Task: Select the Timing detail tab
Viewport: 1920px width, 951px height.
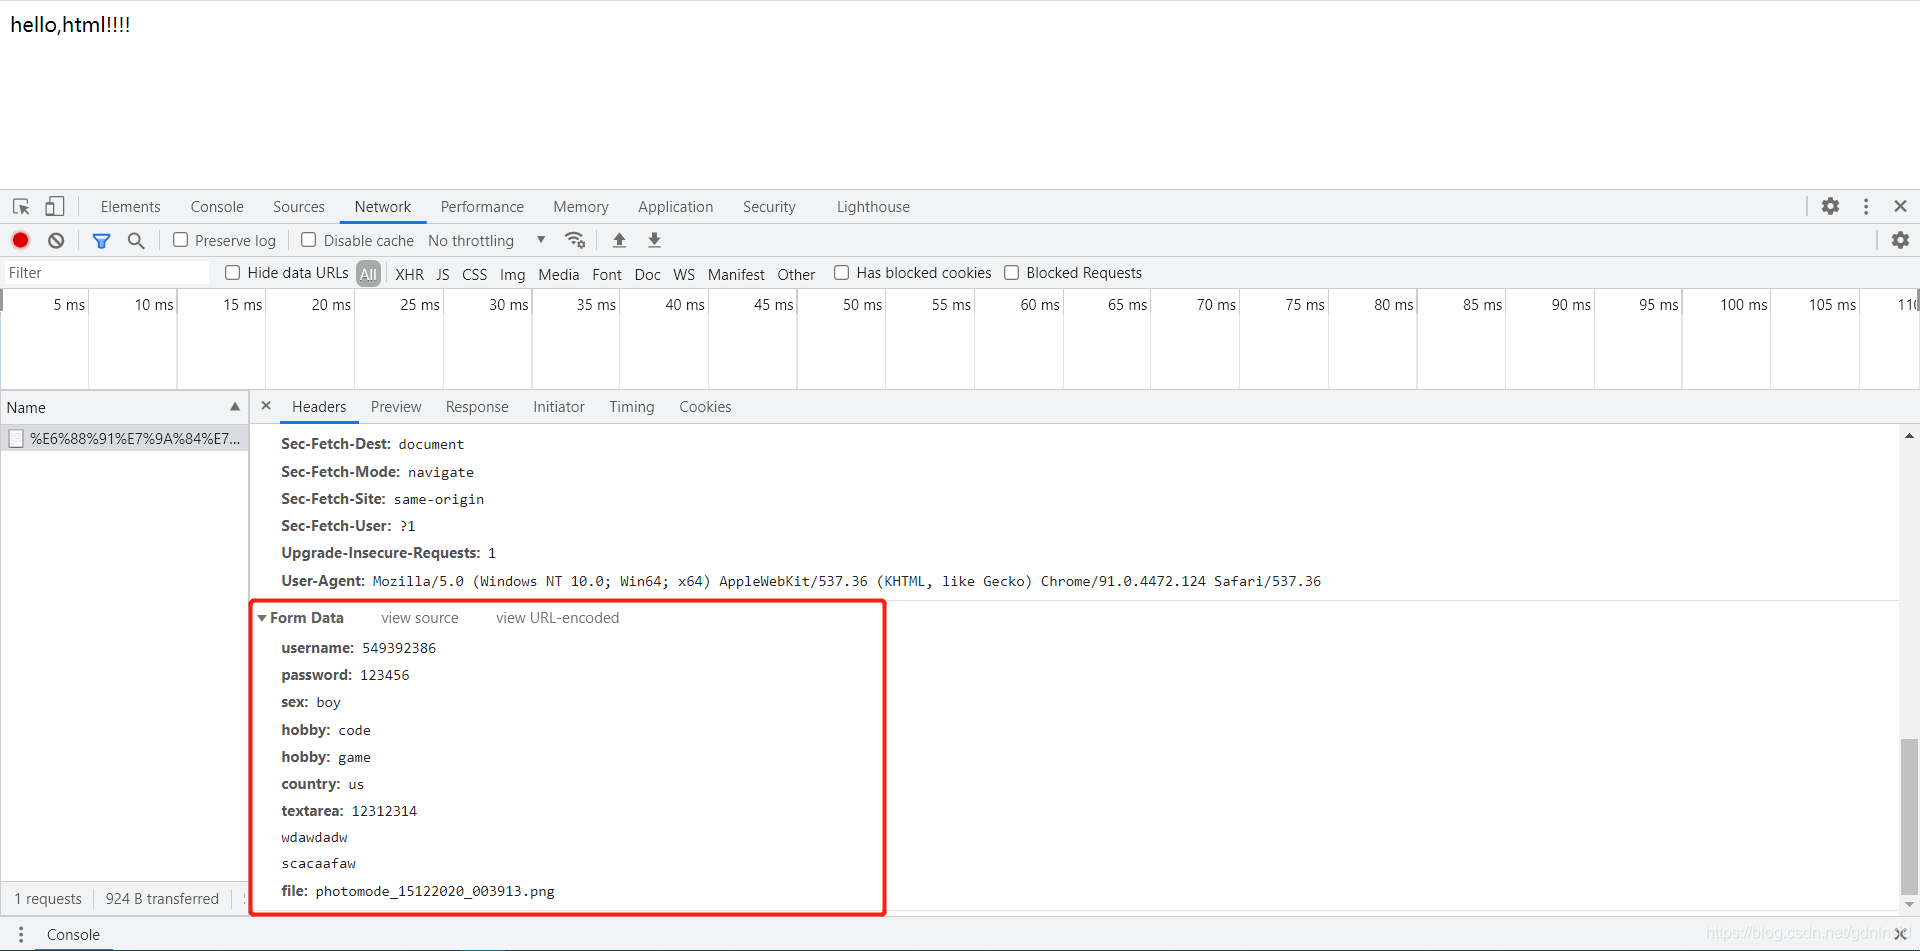Action: pyautogui.click(x=632, y=407)
